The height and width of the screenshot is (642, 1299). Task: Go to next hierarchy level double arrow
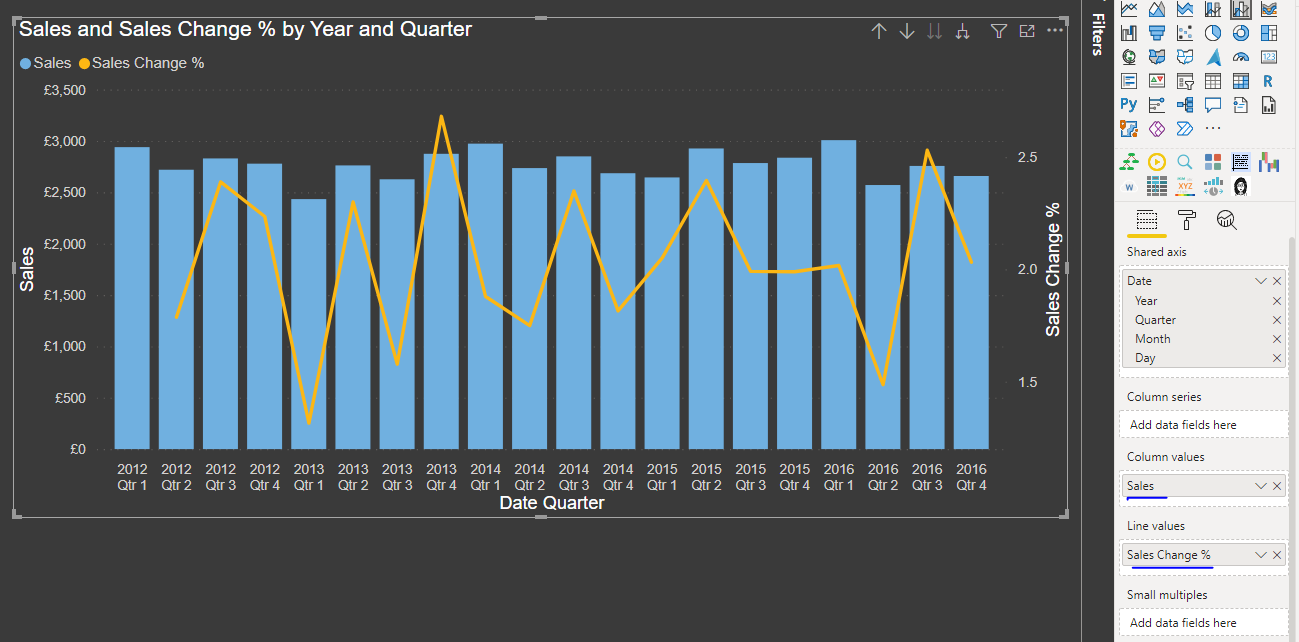(934, 31)
